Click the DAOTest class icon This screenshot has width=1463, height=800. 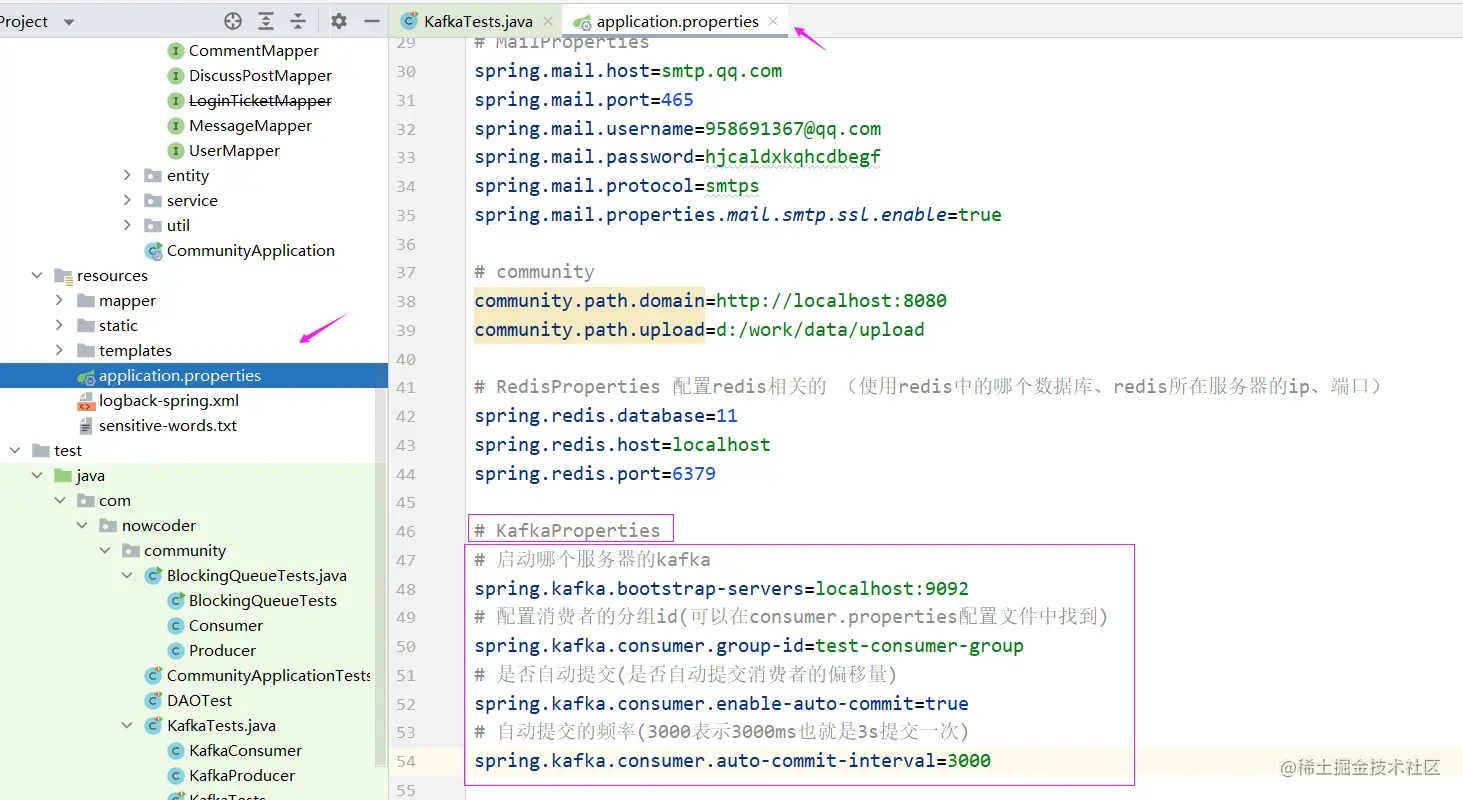pyautogui.click(x=154, y=701)
